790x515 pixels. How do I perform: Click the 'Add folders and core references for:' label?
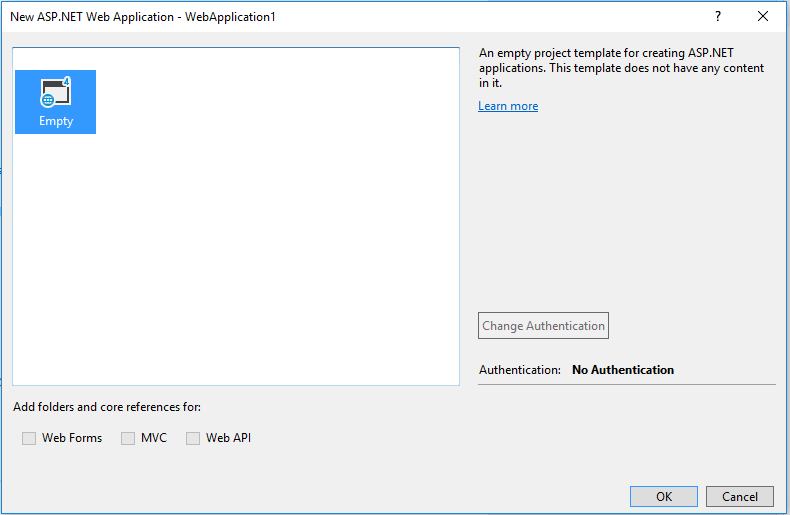[107, 407]
